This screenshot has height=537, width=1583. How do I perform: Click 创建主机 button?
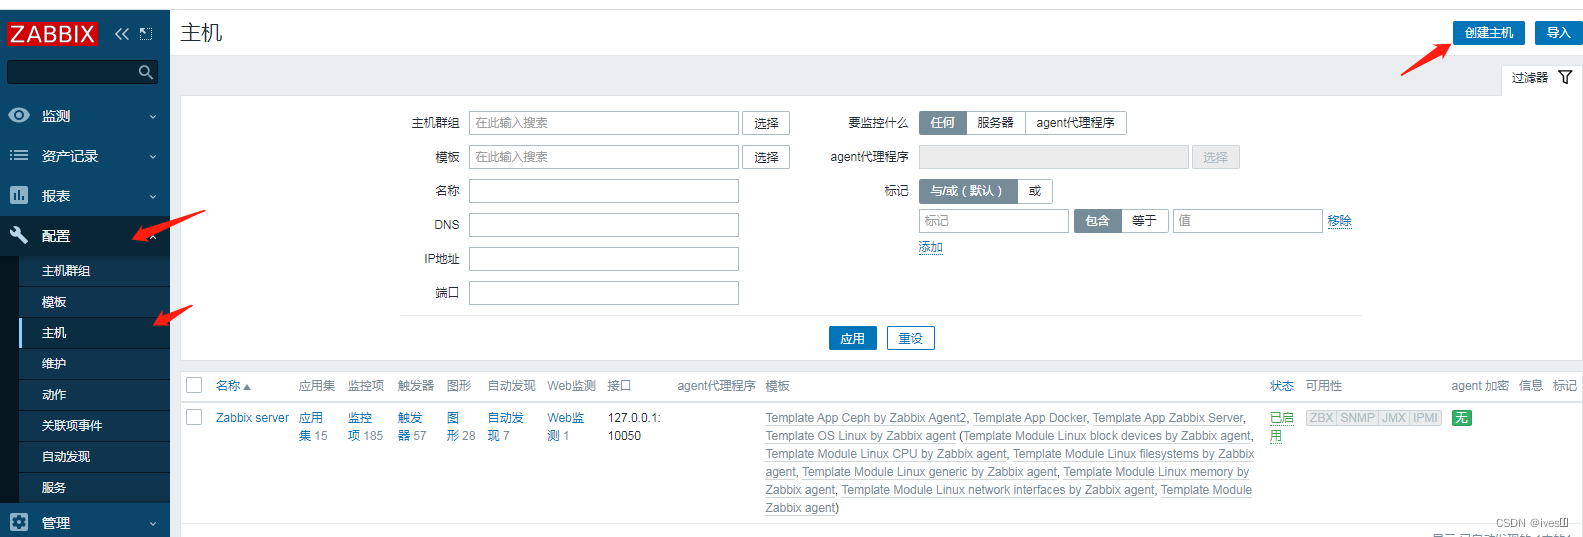[1489, 33]
